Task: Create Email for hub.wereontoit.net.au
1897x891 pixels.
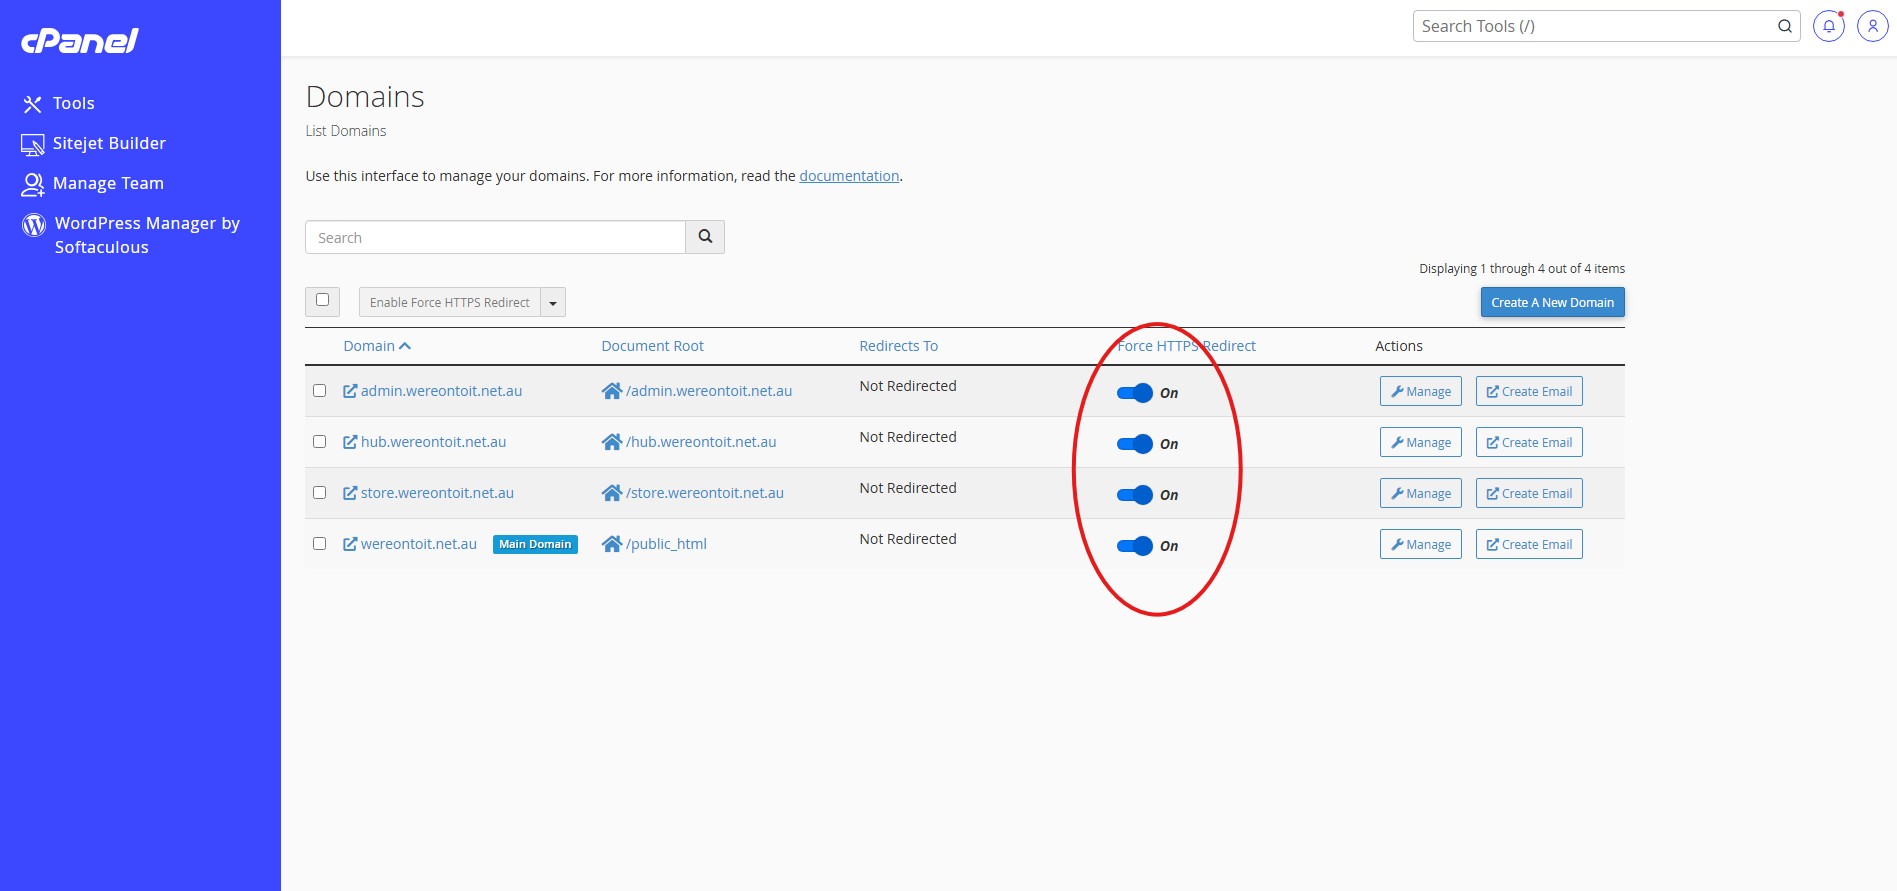Action: 1529,442
